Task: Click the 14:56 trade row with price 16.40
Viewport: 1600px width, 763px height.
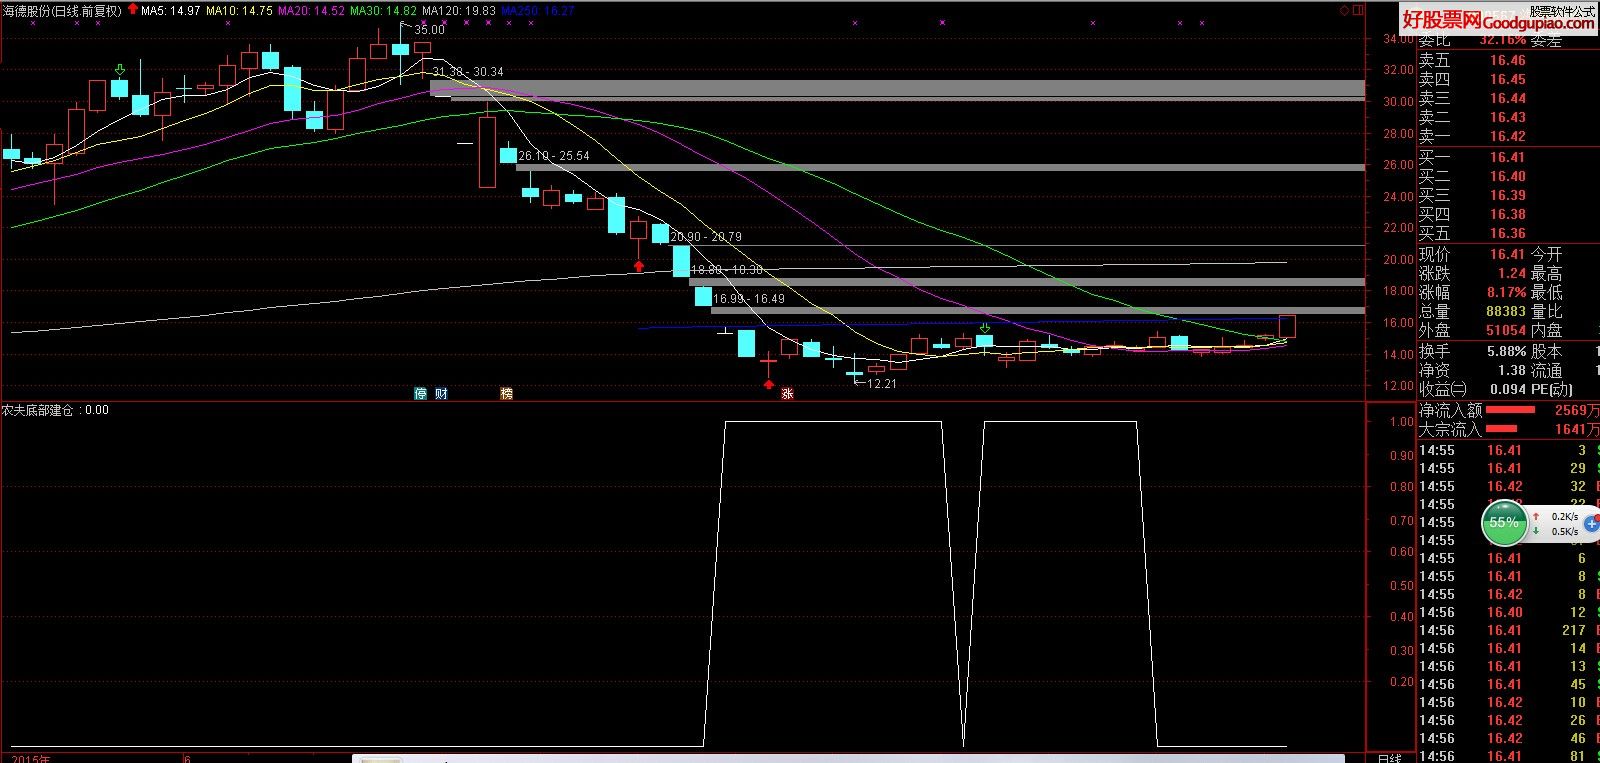Action: [1509, 612]
